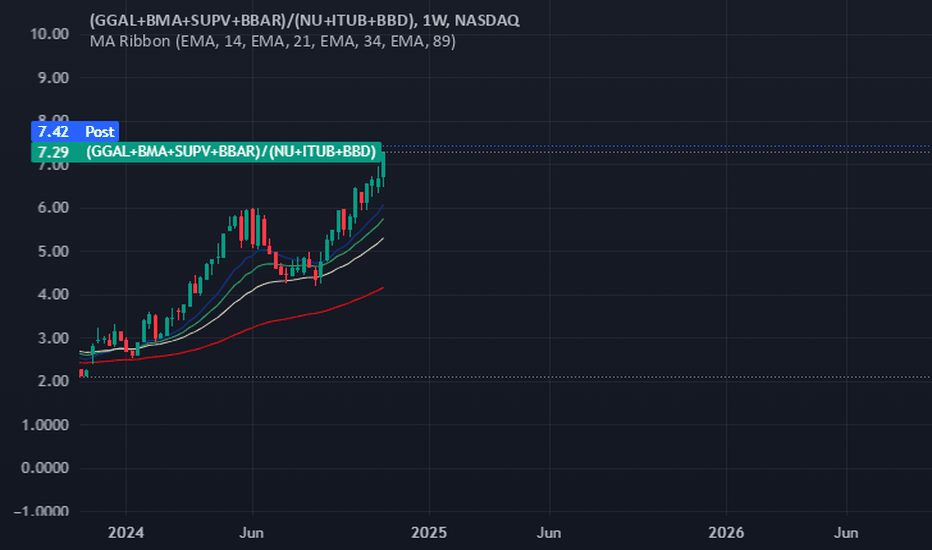The image size is (932, 550).
Task: Click the 2.00 price axis label
Action: (x=53, y=381)
